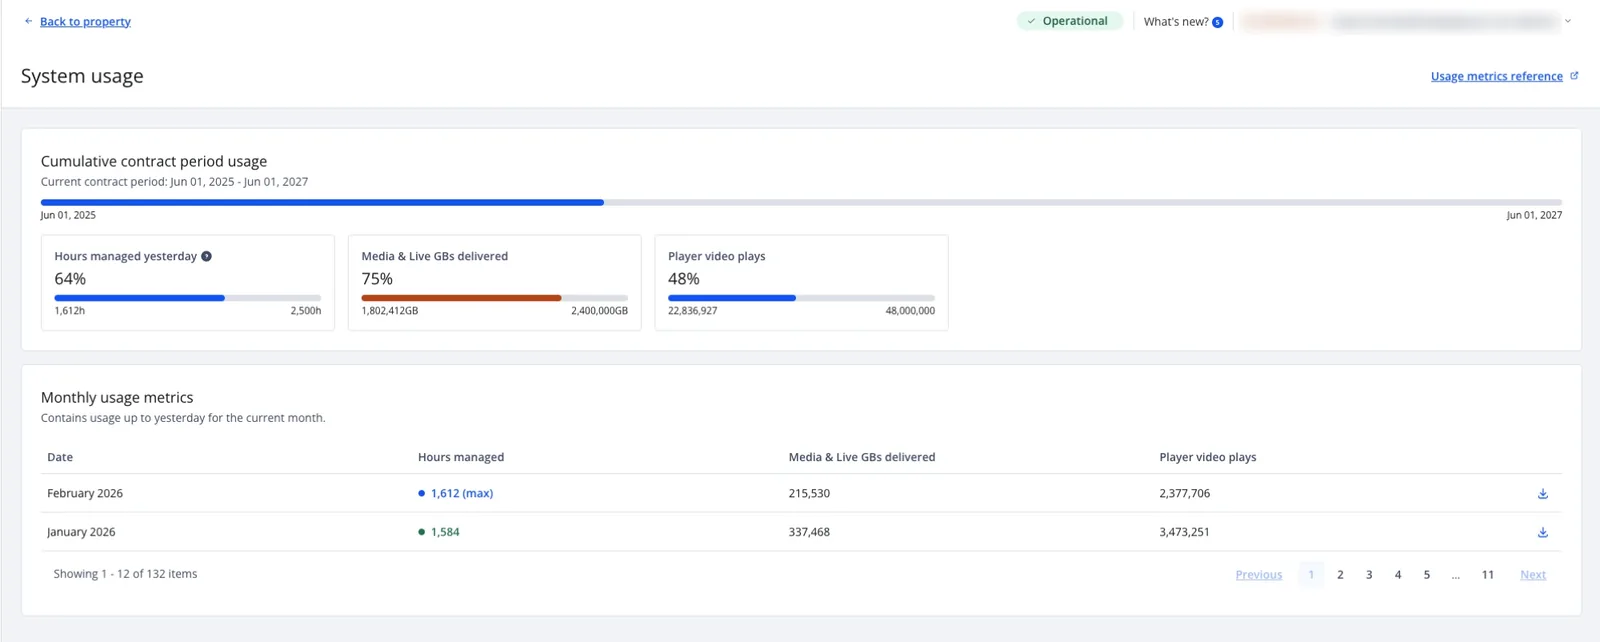The height and width of the screenshot is (642, 1600).
Task: Download the February 2026 usage report
Action: [1542, 494]
